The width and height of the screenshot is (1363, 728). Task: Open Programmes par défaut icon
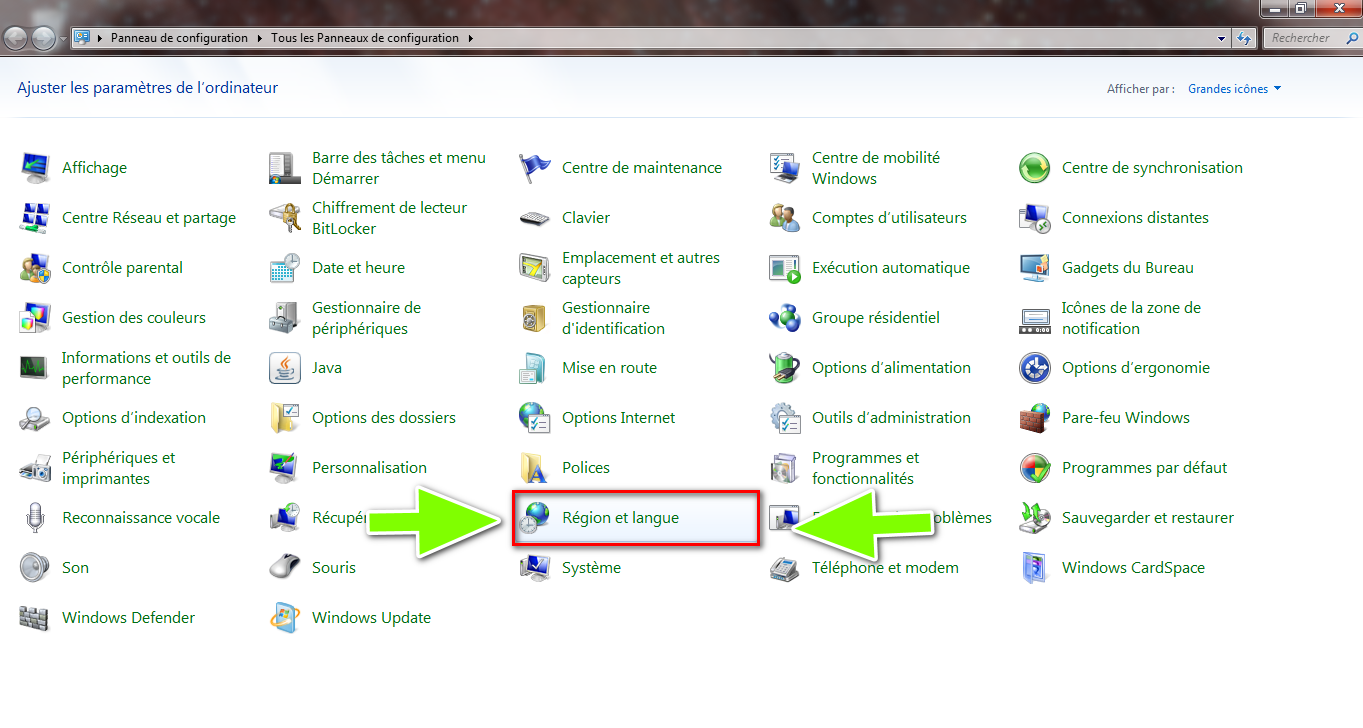coord(1035,468)
